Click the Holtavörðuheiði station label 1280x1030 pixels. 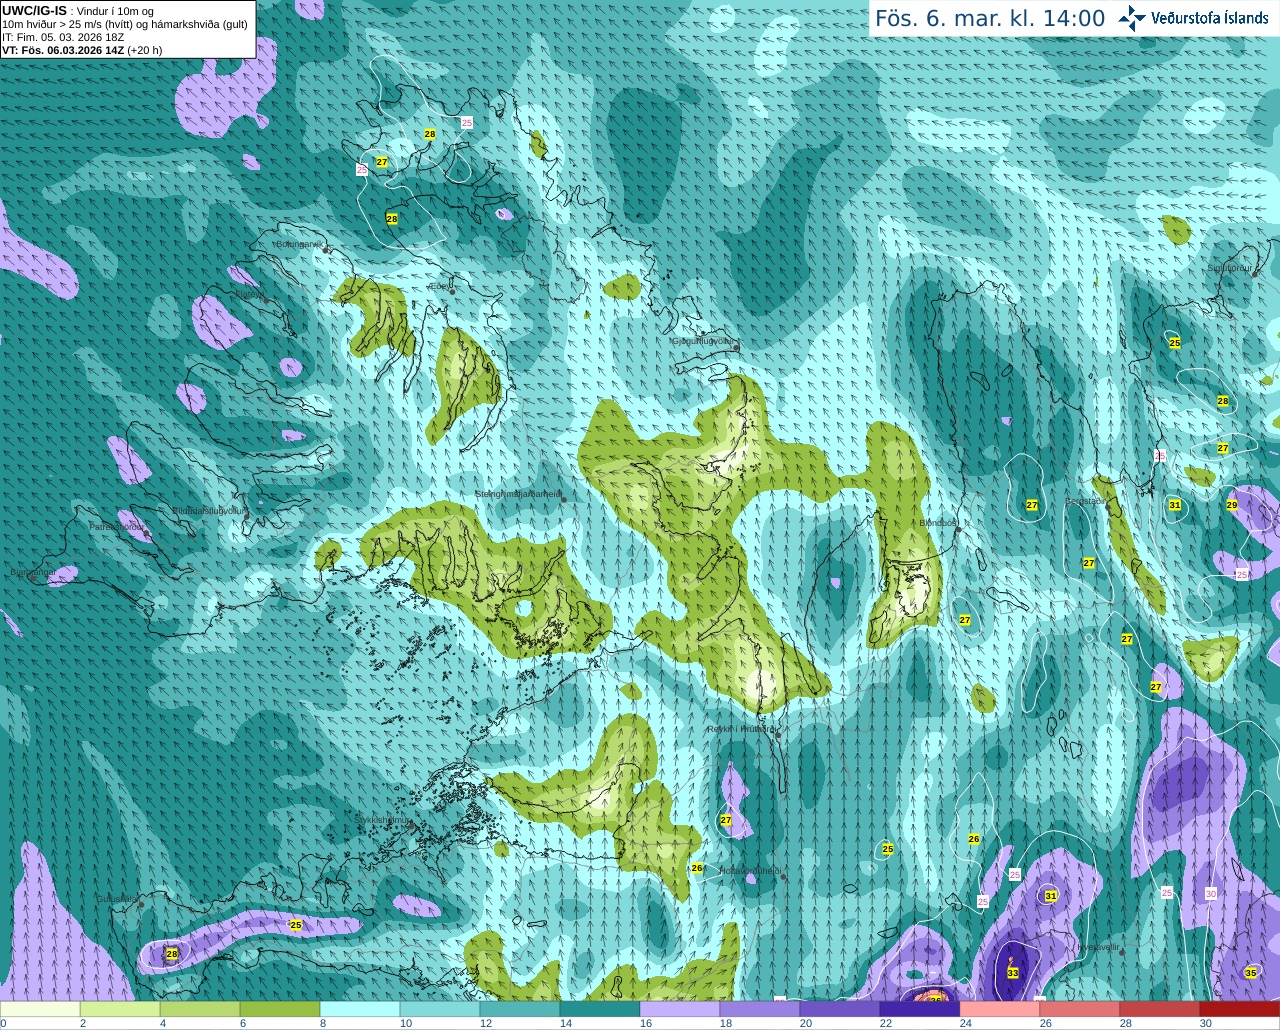pyautogui.click(x=750, y=871)
